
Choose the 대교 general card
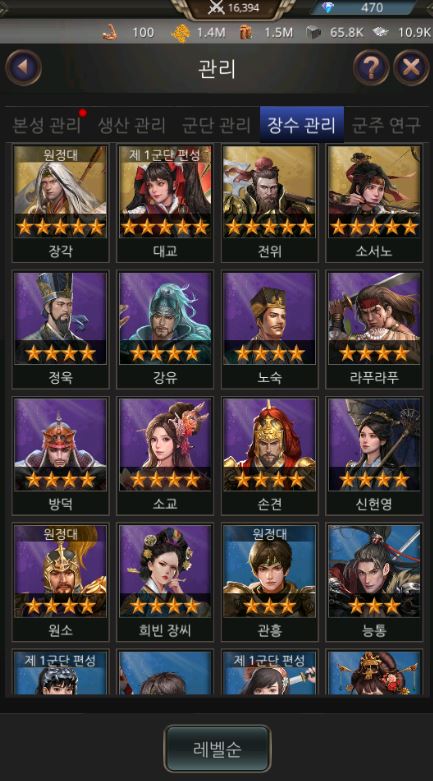point(165,203)
